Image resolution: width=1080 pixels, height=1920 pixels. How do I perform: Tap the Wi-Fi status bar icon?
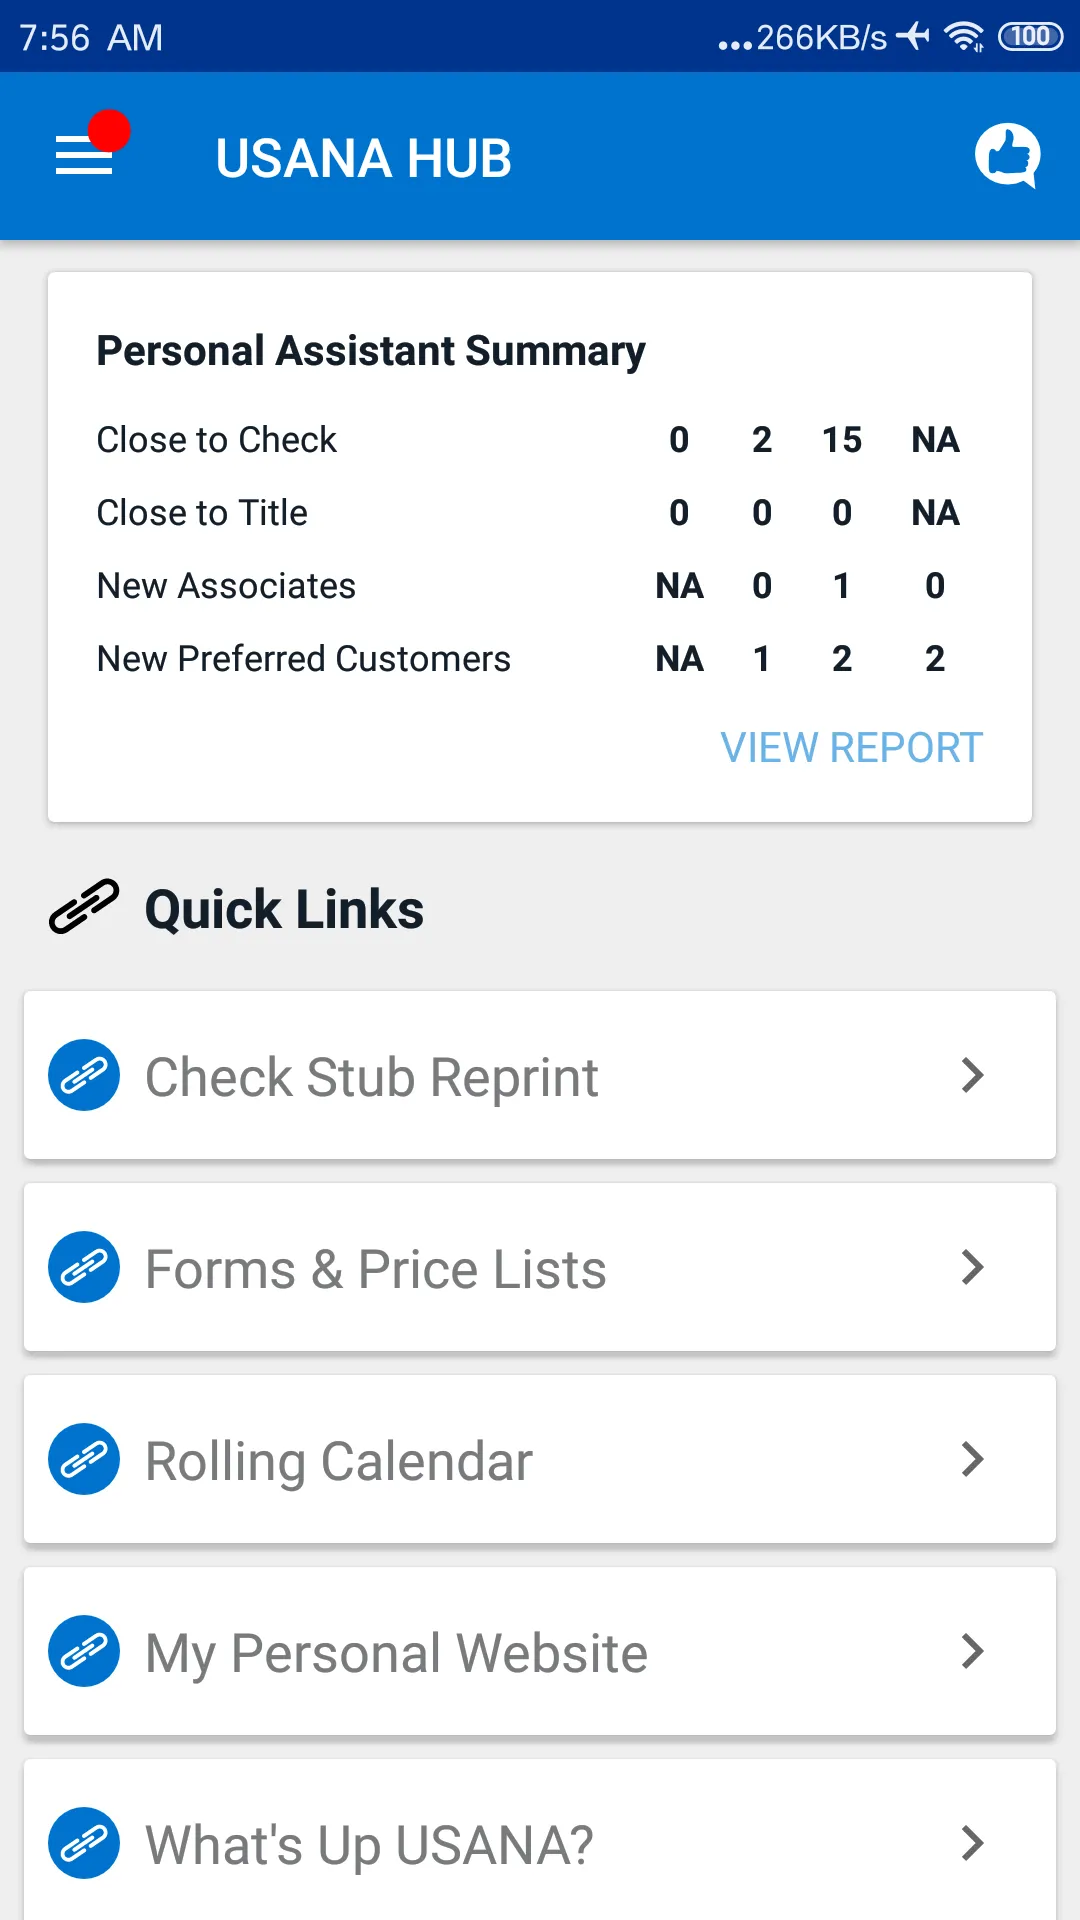pyautogui.click(x=963, y=37)
